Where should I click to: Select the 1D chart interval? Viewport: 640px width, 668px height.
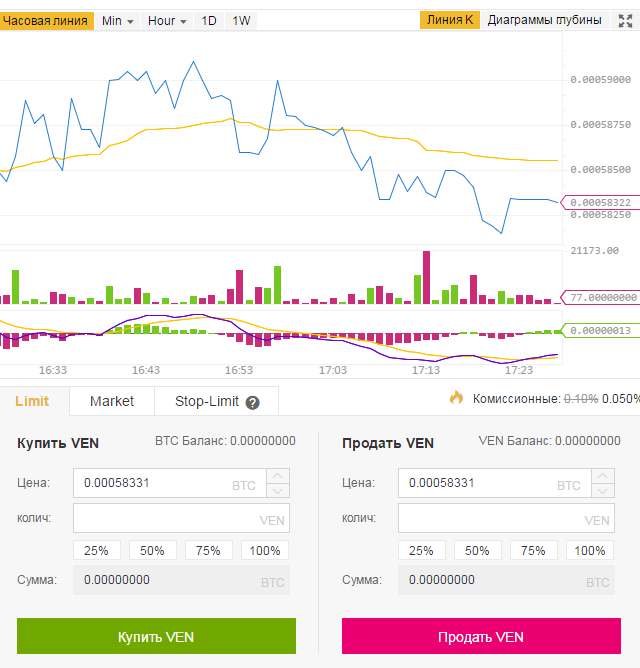point(209,20)
